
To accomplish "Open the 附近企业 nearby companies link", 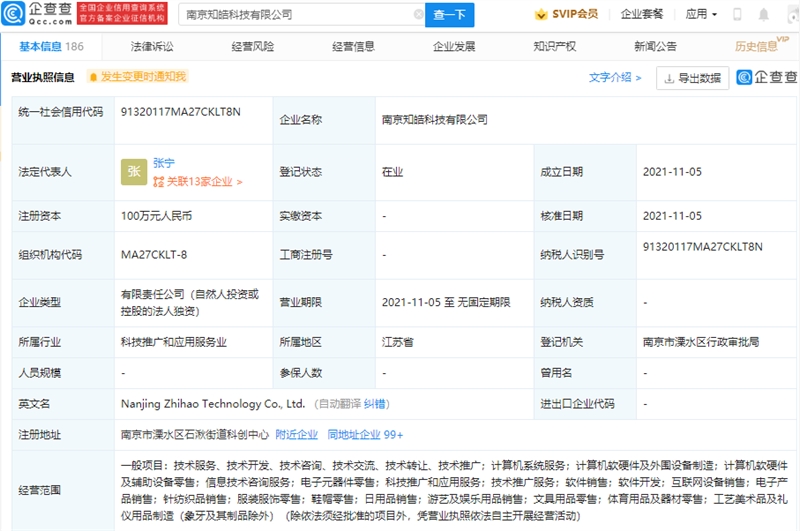I will tap(296, 435).
